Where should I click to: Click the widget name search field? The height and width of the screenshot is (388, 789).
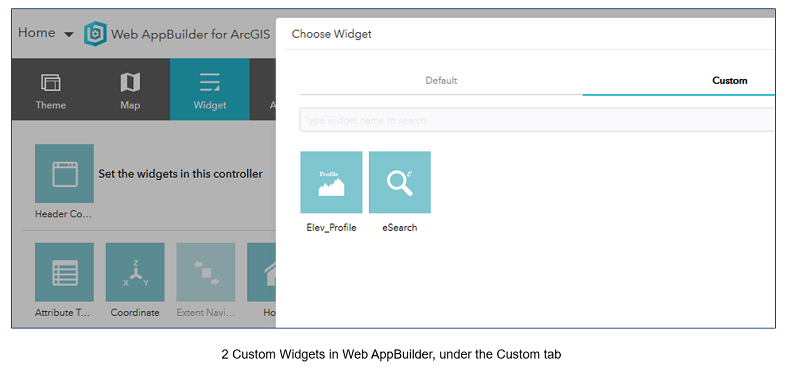537,120
